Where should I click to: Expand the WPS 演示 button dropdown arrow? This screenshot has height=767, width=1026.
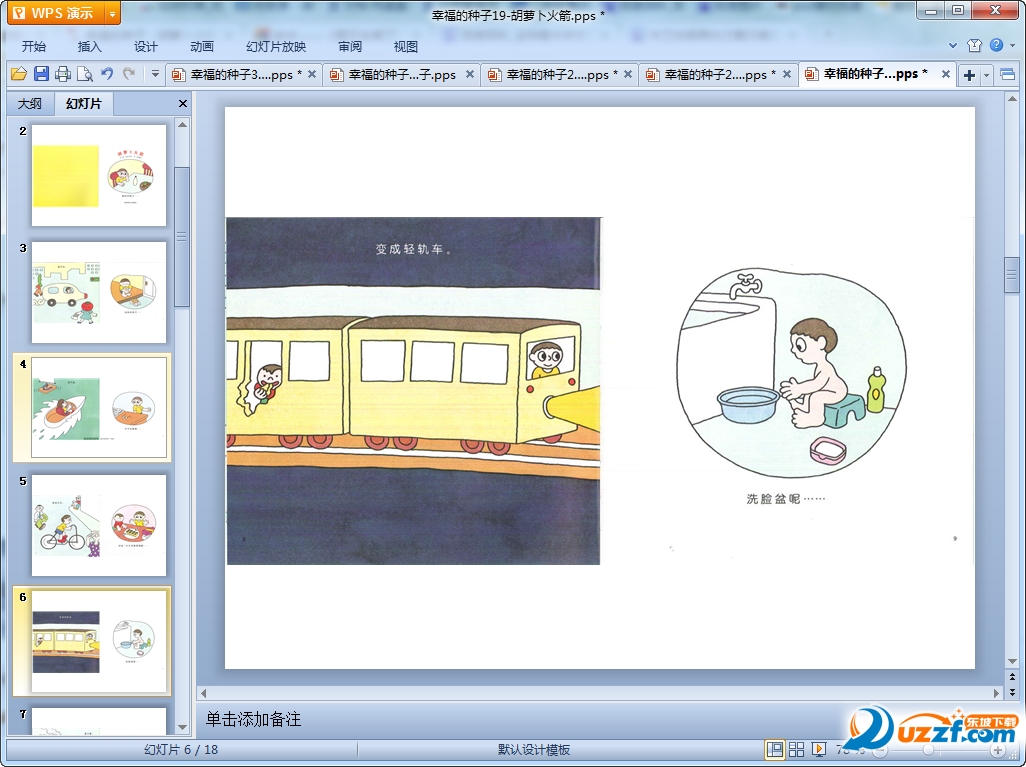pos(113,12)
